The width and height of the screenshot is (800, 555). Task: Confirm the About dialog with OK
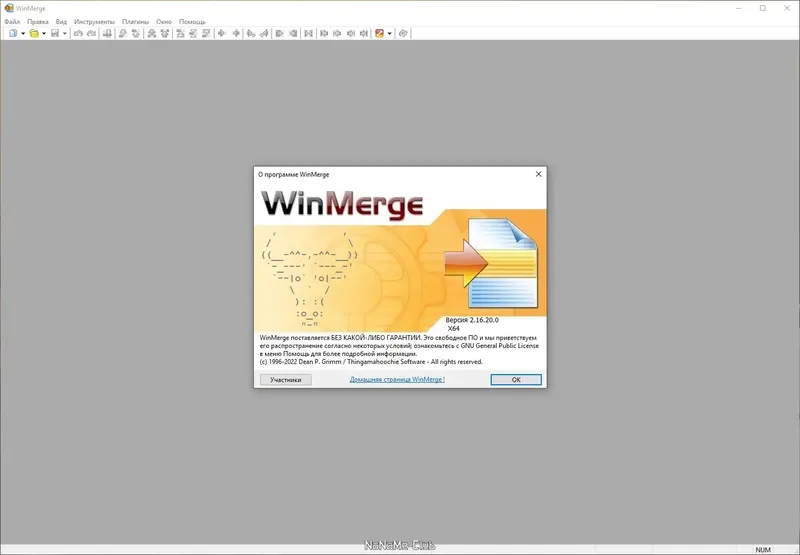click(516, 380)
